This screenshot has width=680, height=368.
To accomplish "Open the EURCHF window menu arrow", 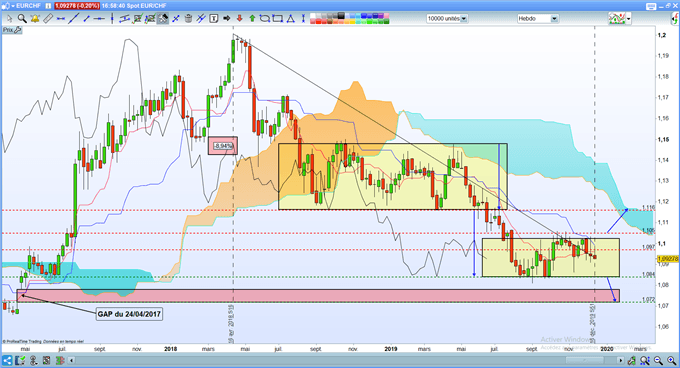I will 13,6.
